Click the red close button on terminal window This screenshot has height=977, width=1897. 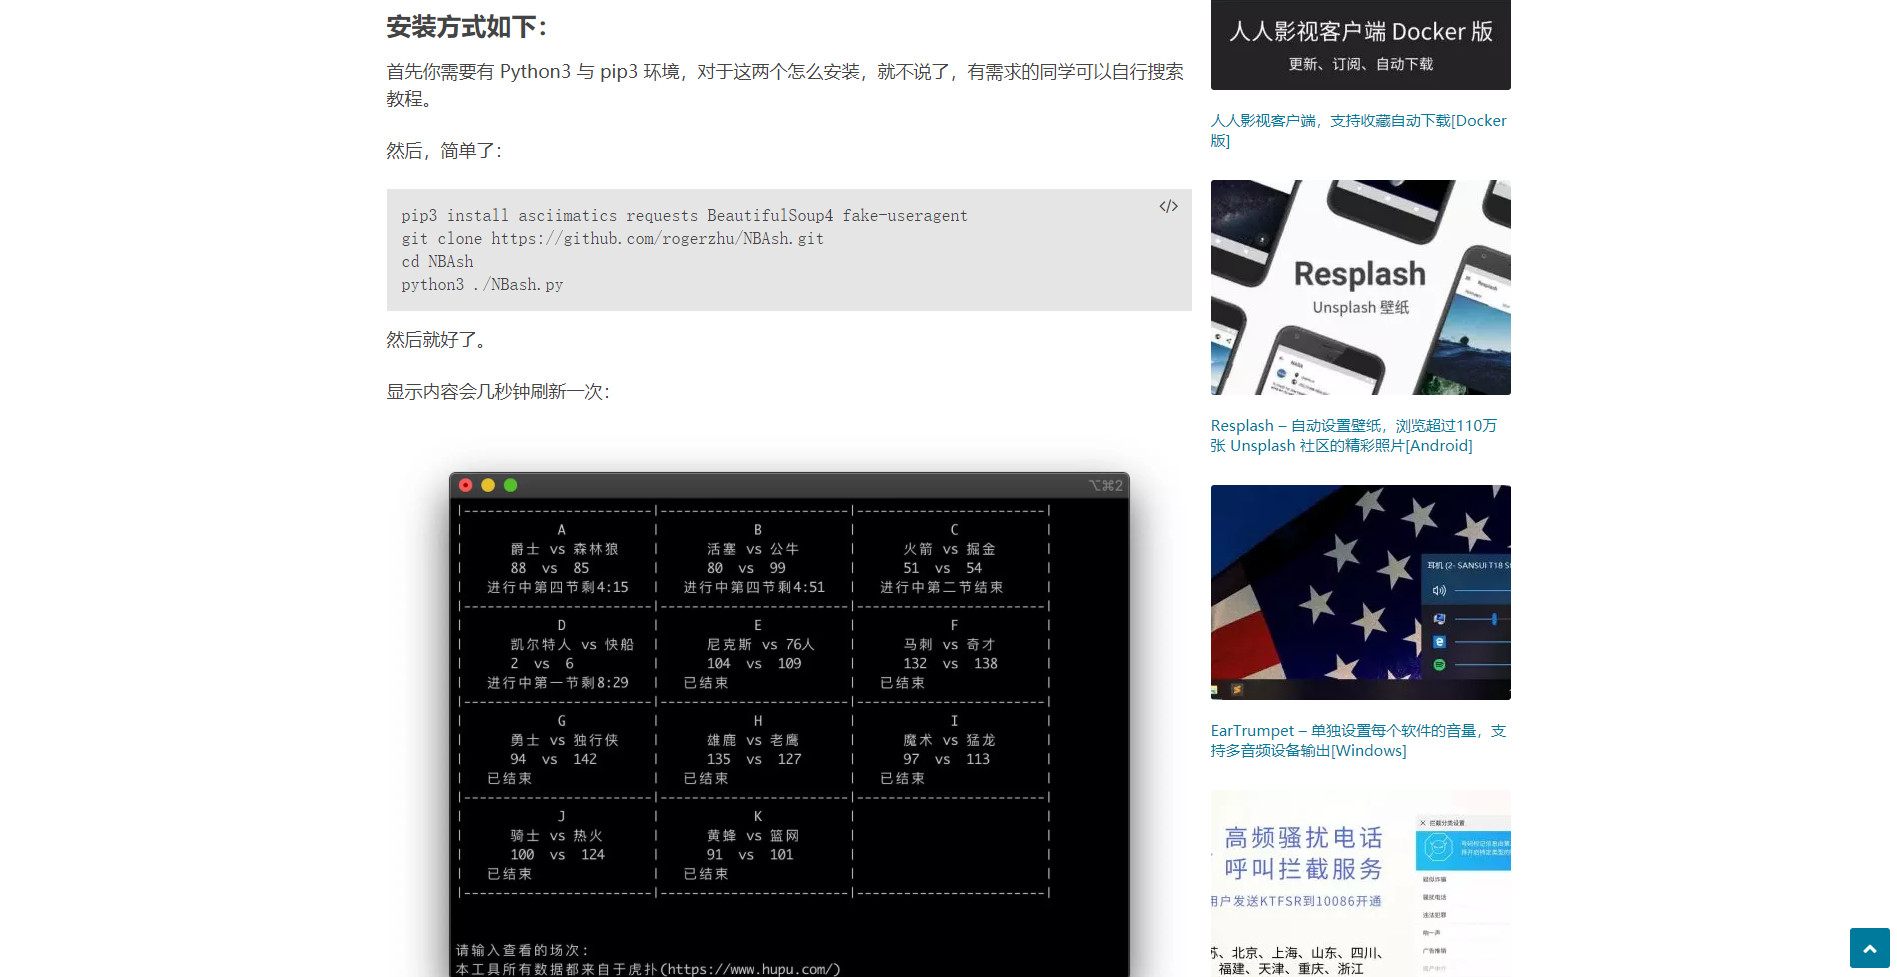466,485
